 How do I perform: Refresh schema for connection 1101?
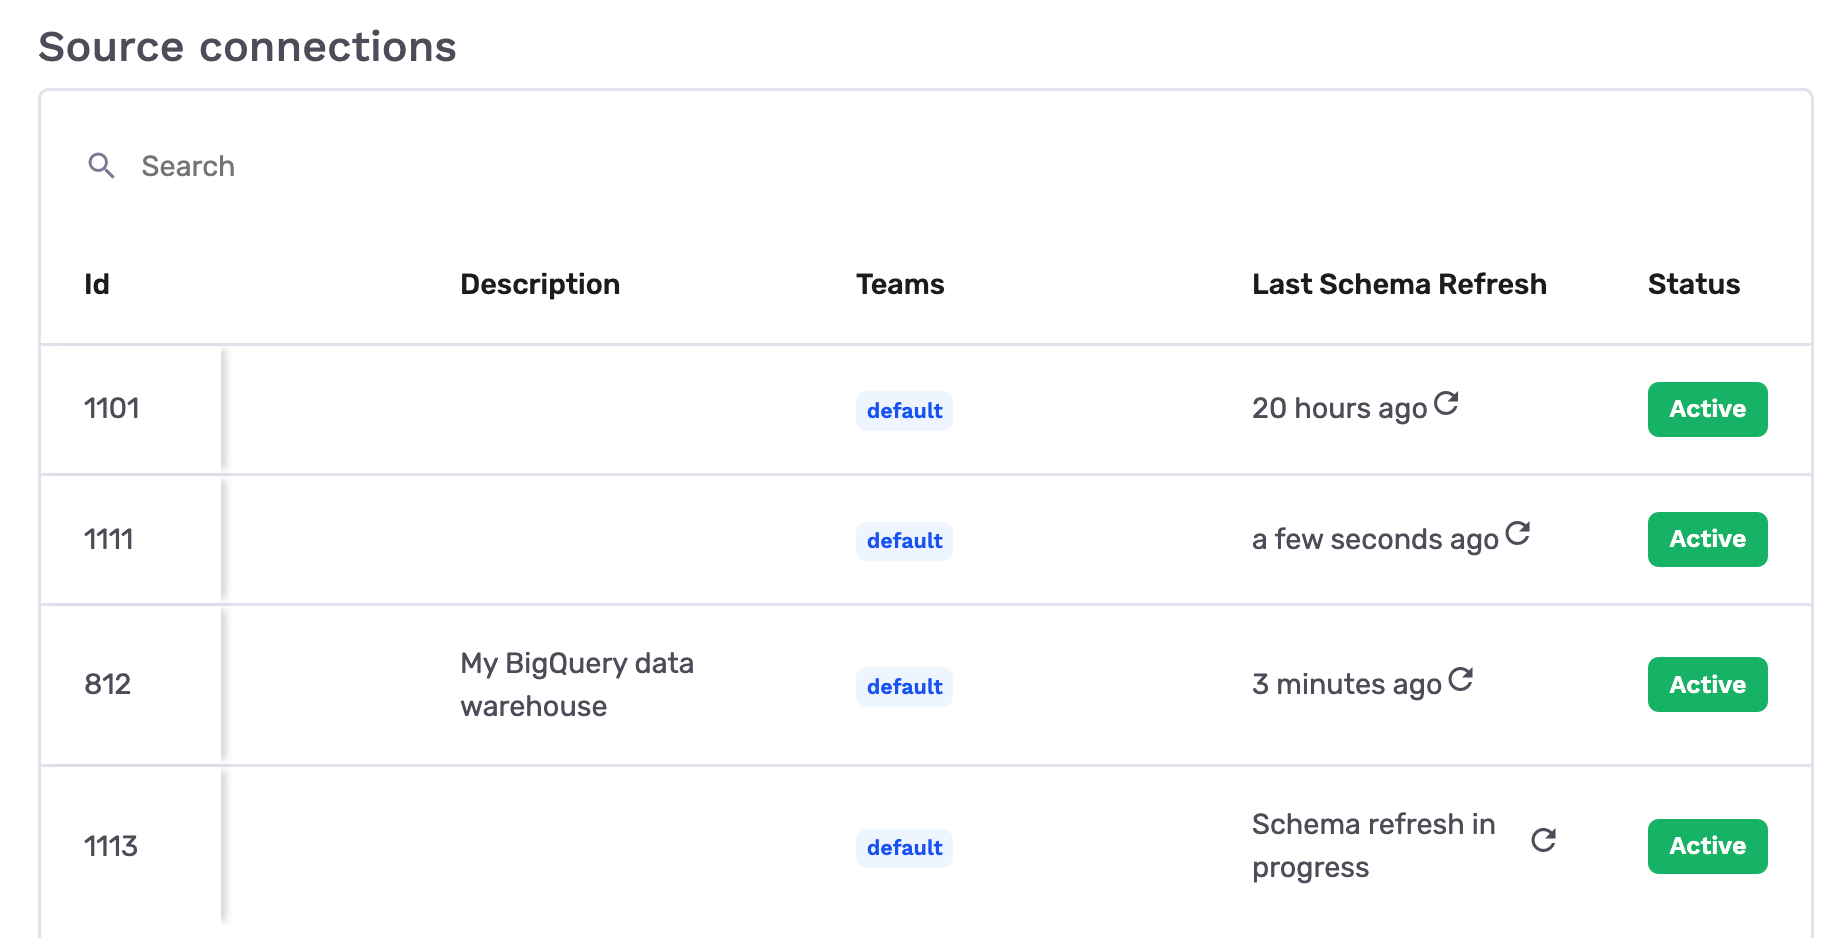(1446, 403)
